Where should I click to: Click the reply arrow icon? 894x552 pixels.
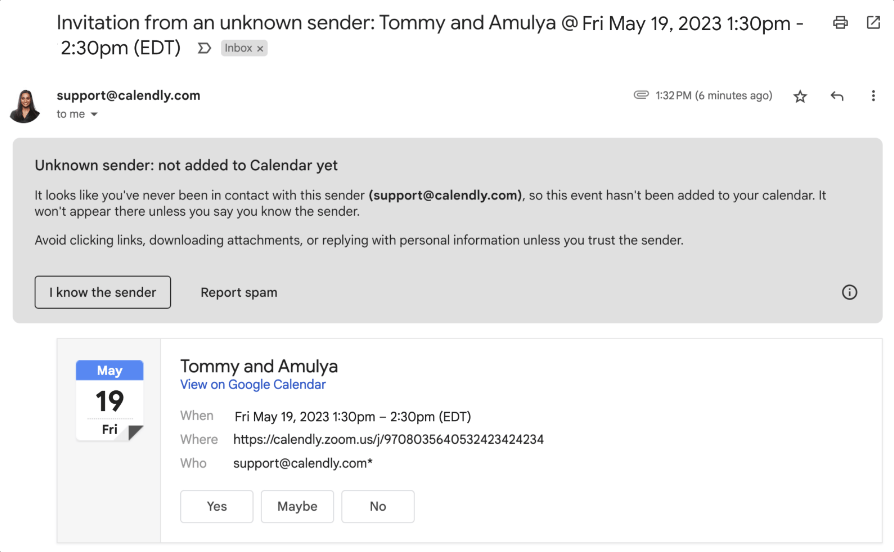pos(836,96)
